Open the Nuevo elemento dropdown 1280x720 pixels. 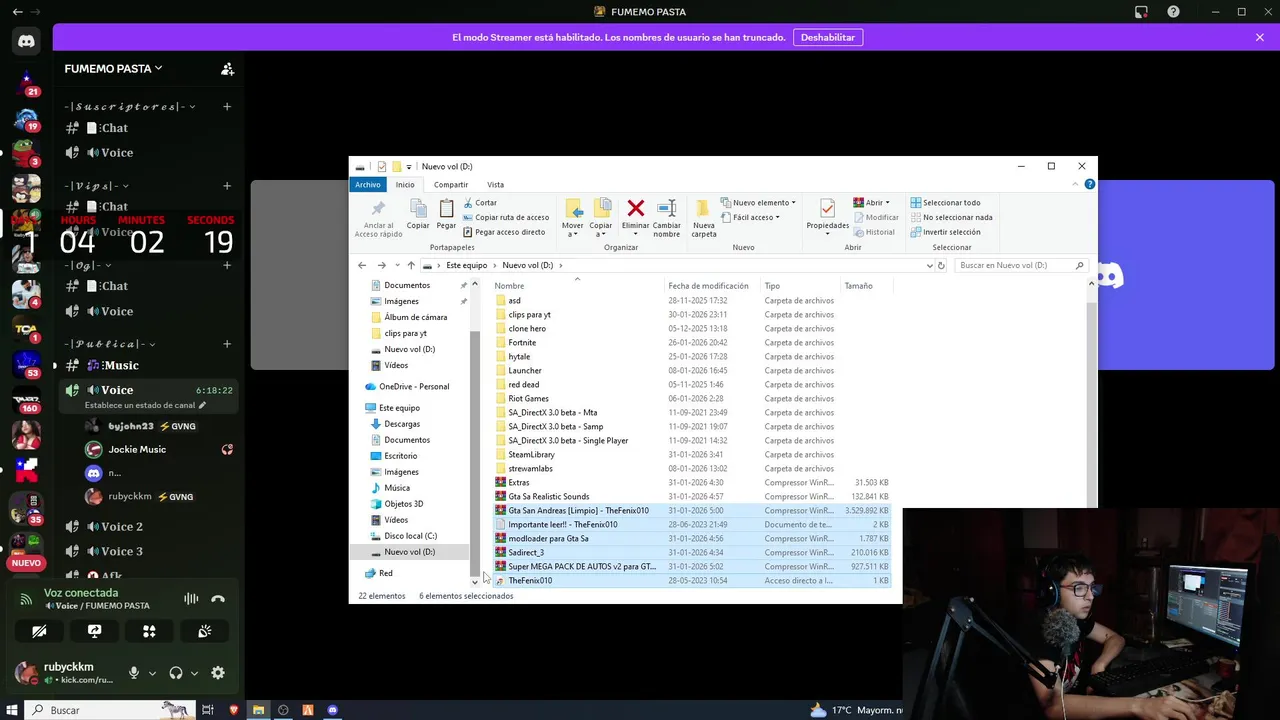coord(758,203)
